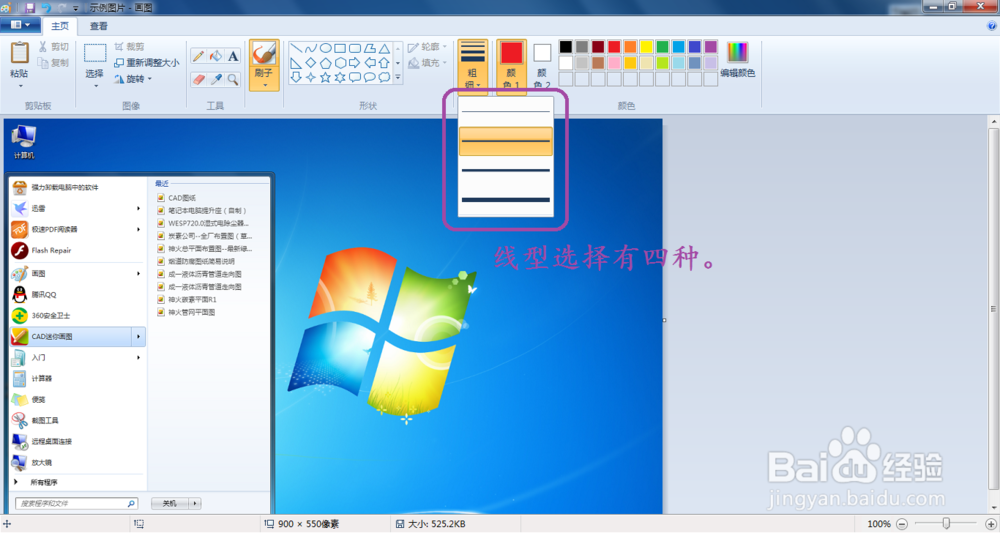Screen dimensions: 1000x533
Task: Choose the Oval shape
Action: point(325,48)
